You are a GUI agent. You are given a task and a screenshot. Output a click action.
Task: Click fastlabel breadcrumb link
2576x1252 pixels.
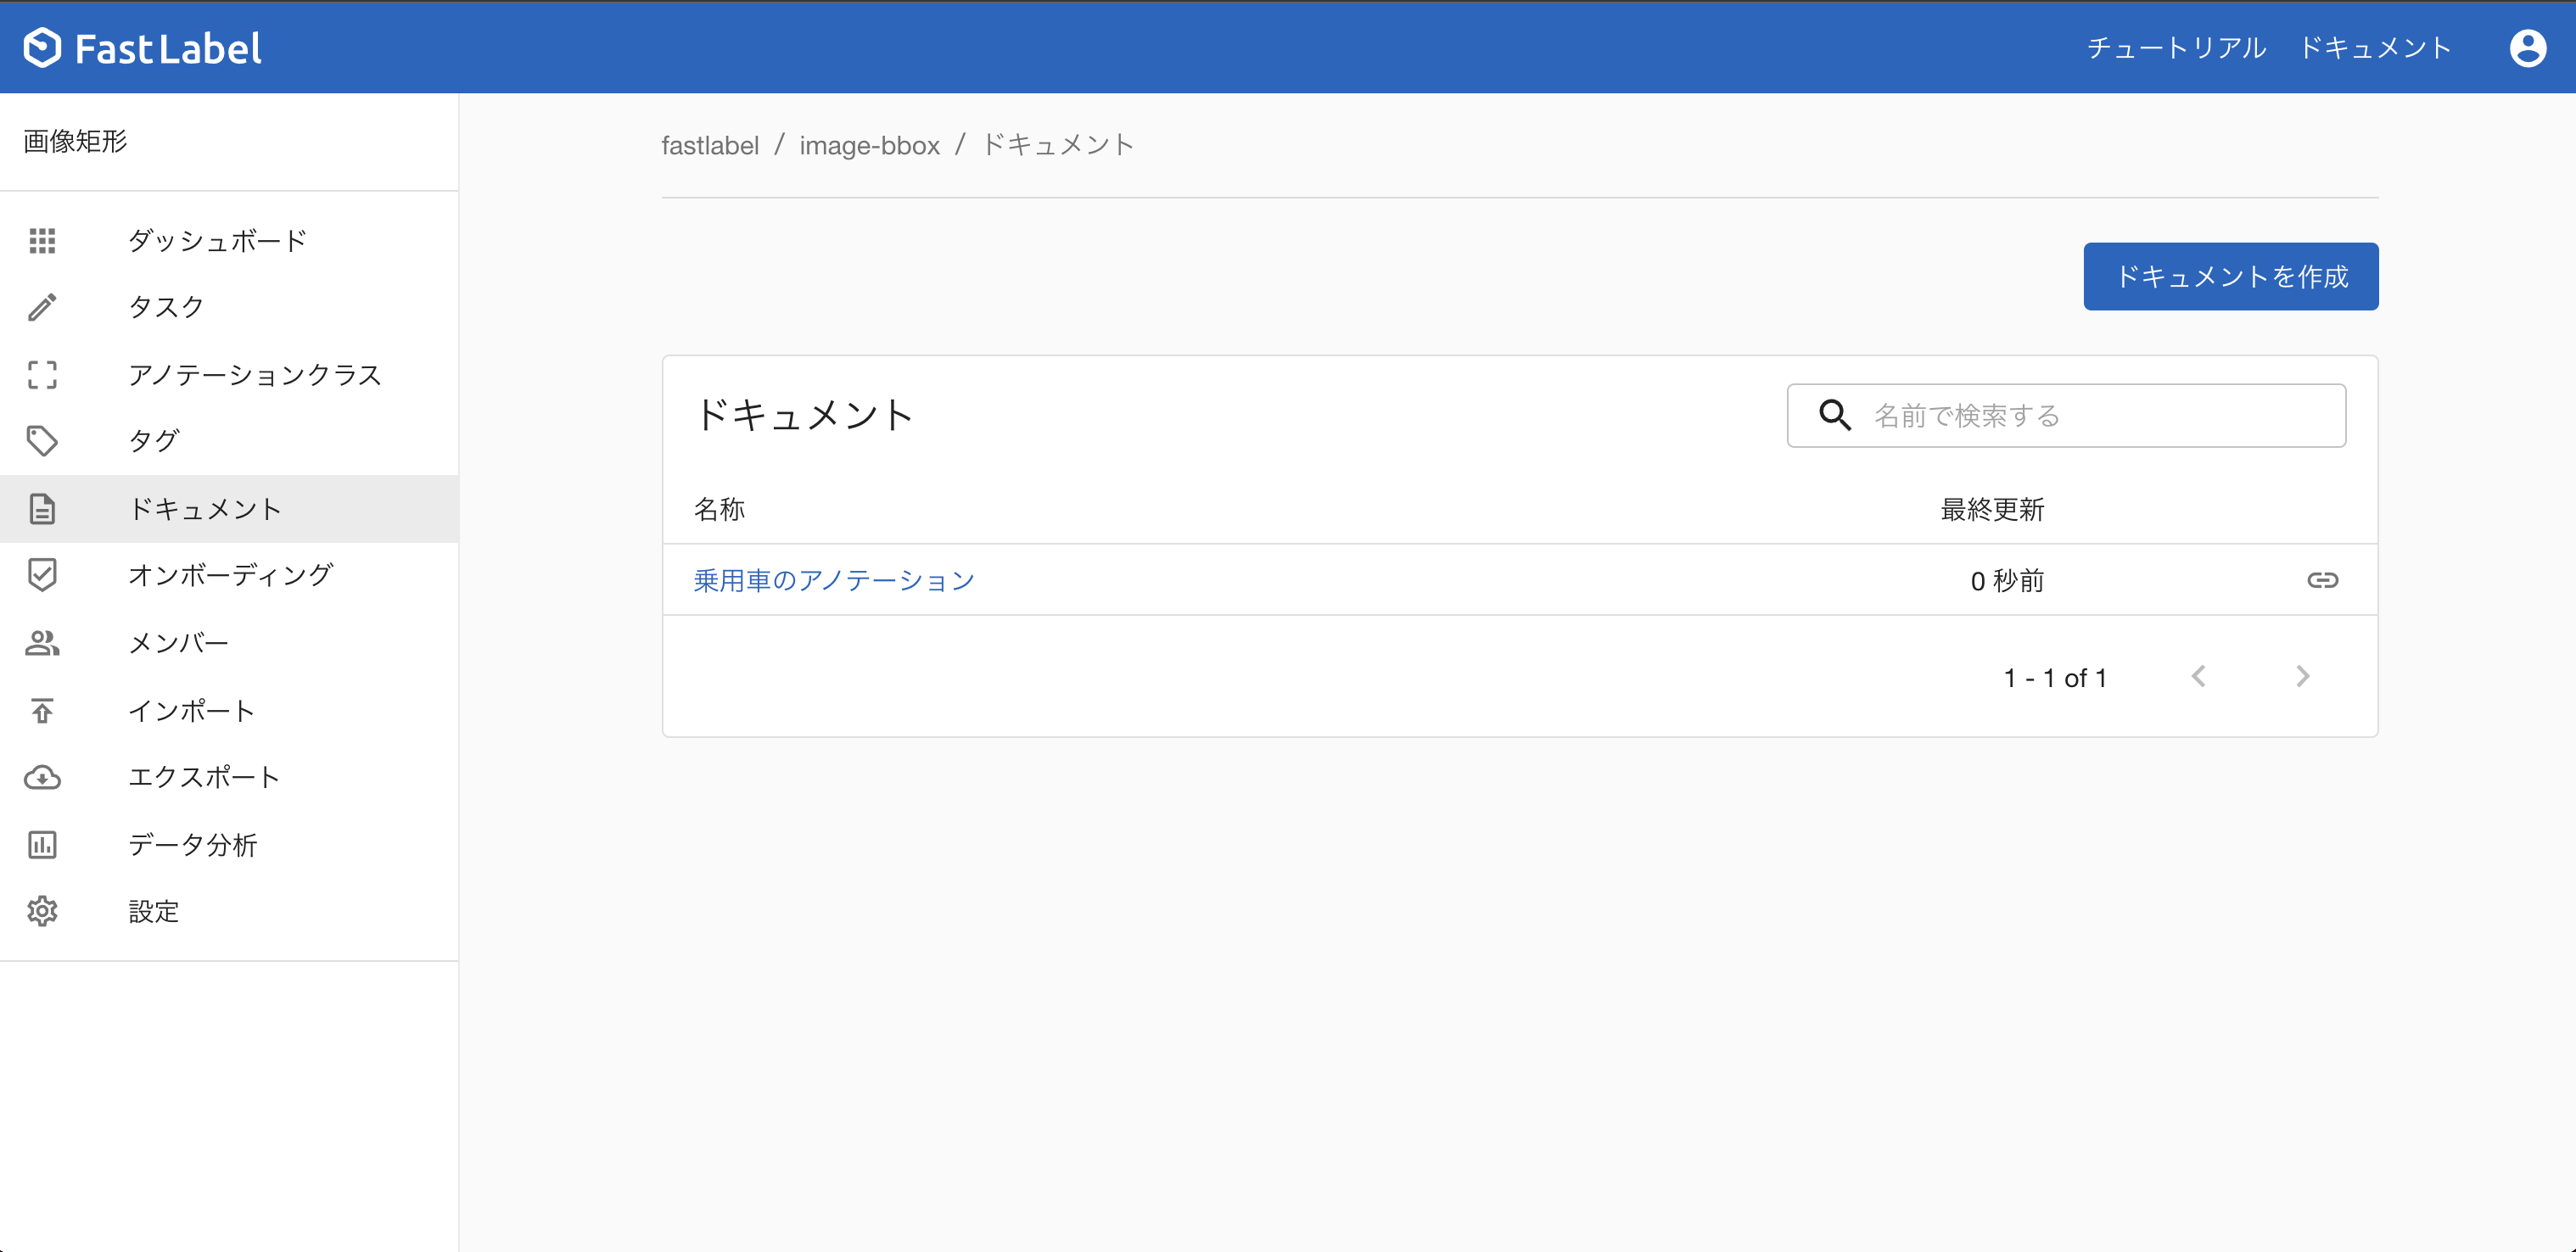click(710, 145)
